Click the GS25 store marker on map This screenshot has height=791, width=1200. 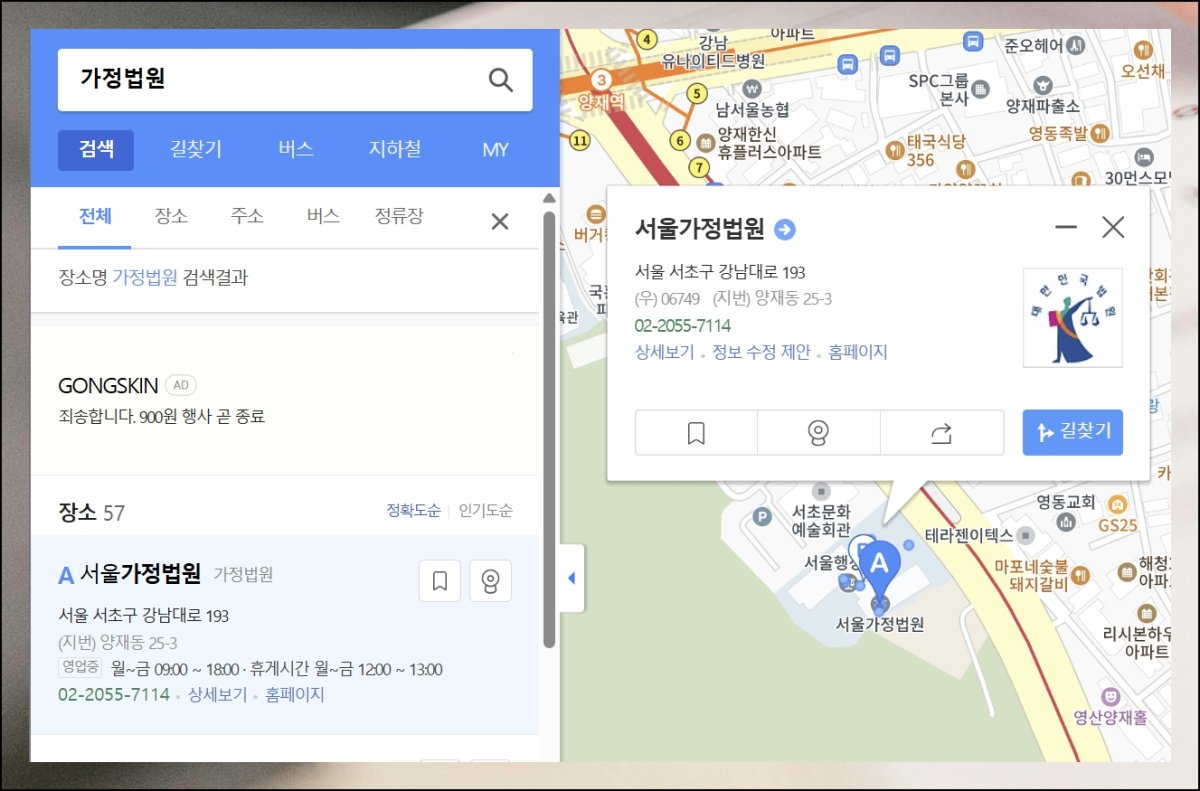pos(1119,504)
